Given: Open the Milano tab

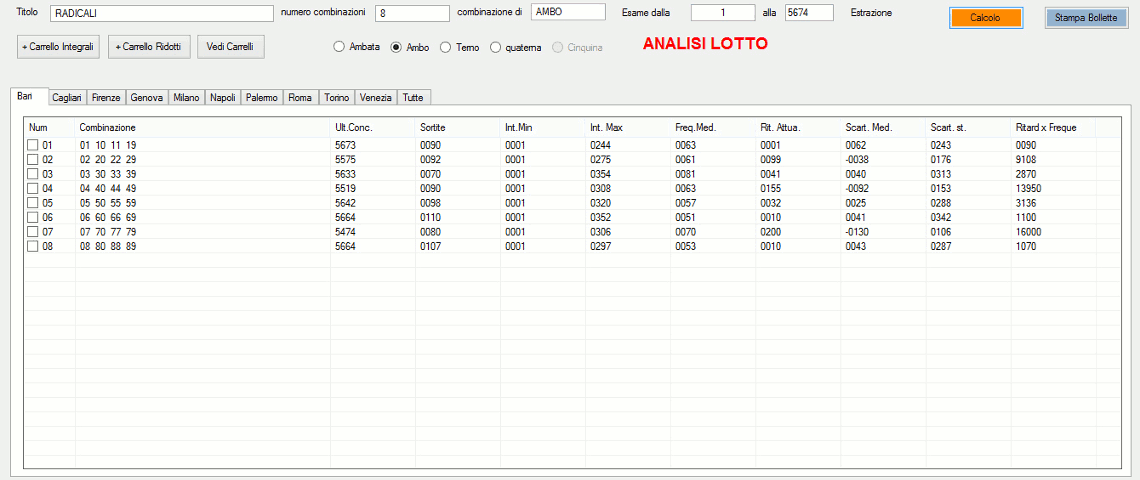Looking at the screenshot, I should pos(186,97).
